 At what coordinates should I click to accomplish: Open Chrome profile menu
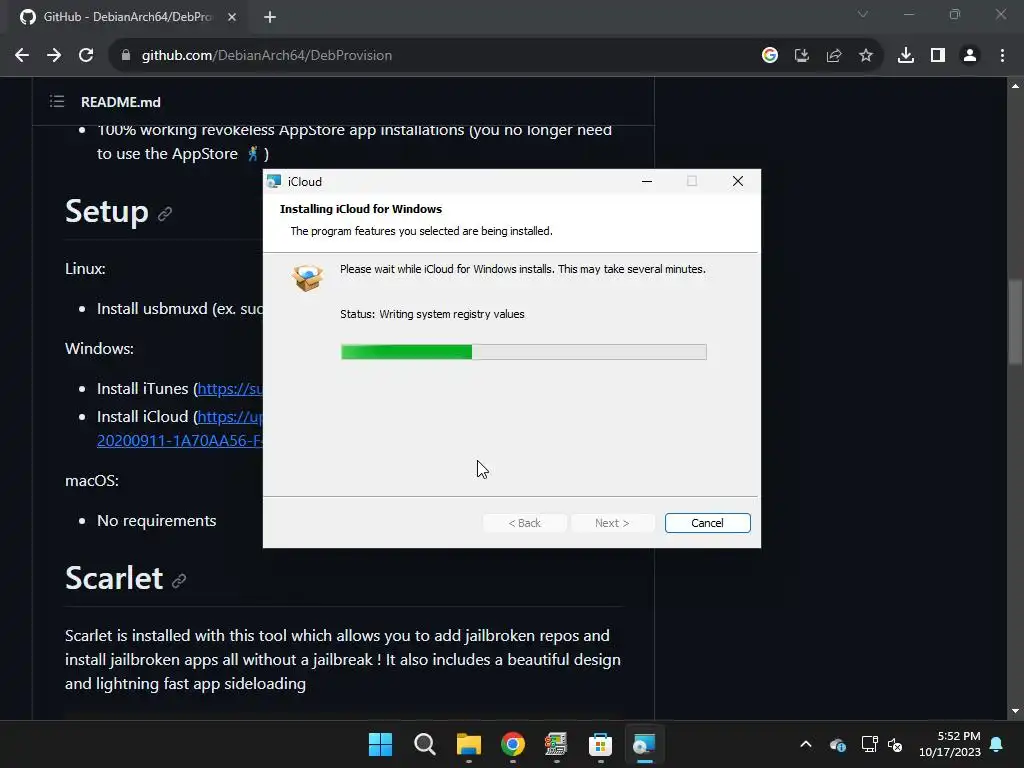(x=970, y=56)
